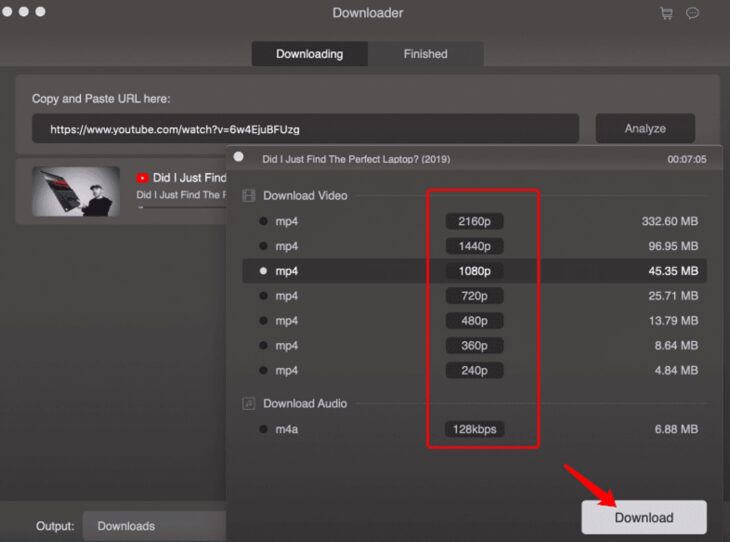Screen dimensions: 730x542
Task: Click the Download Video film icon
Action: click(x=249, y=196)
